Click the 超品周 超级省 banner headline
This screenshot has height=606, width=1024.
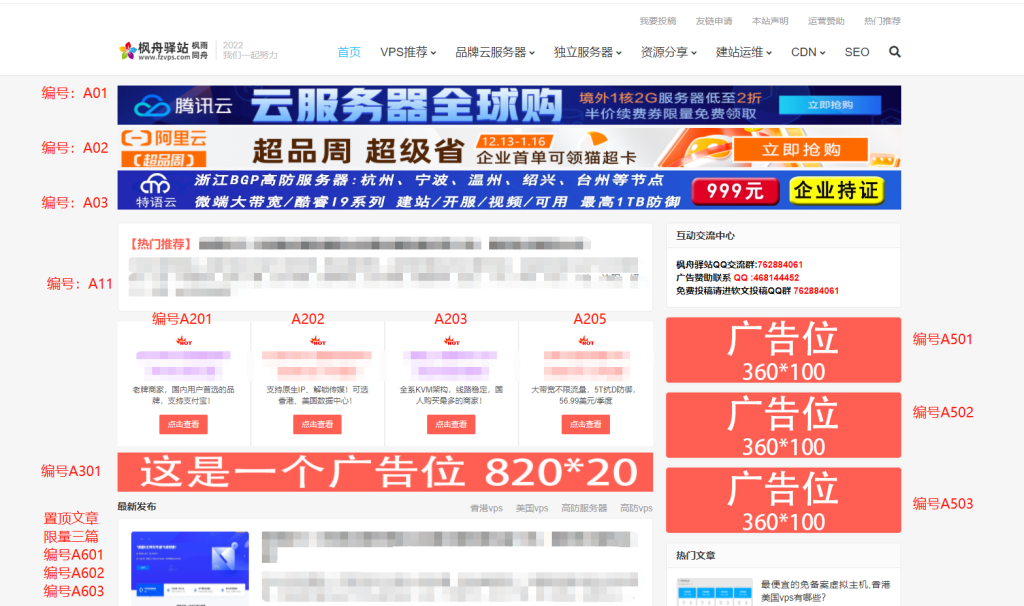(x=358, y=151)
